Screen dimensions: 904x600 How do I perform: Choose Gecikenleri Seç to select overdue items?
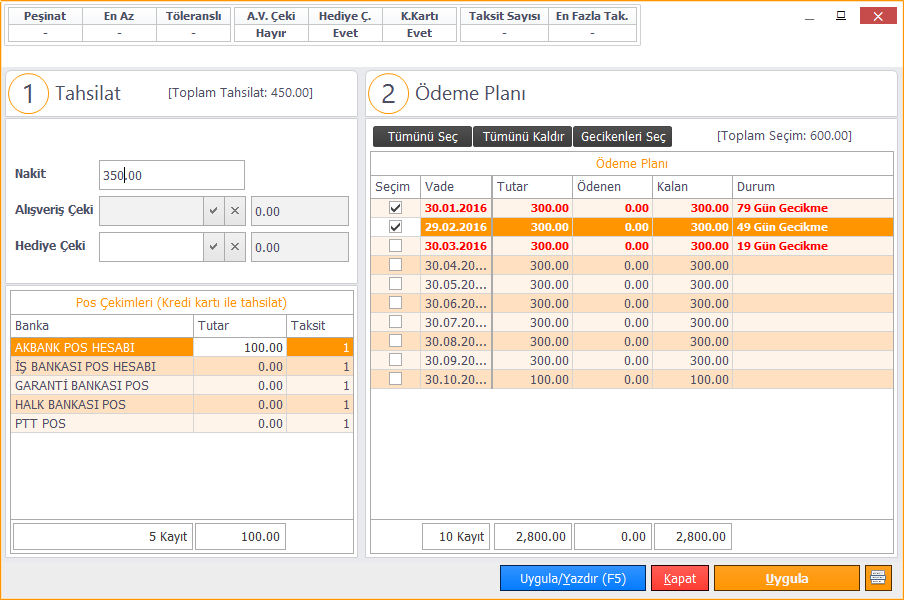pos(622,137)
